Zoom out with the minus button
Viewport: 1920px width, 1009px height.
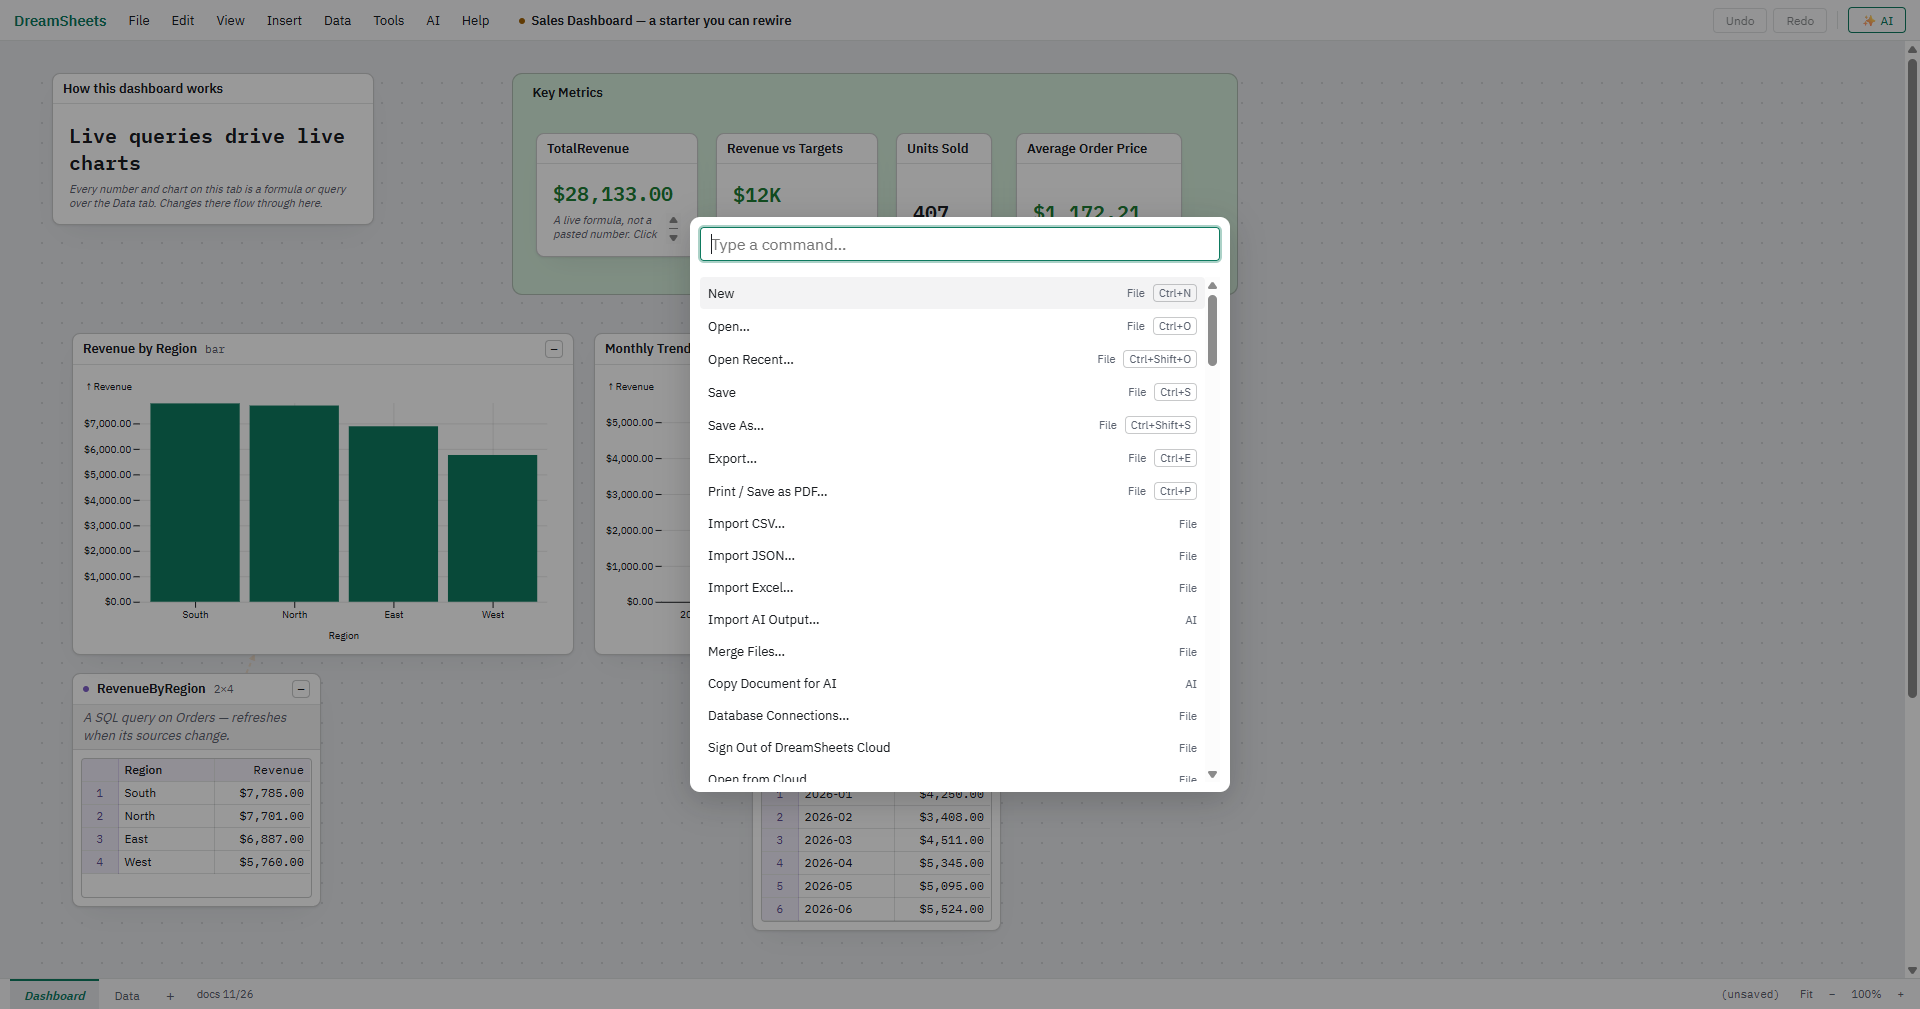[1832, 994]
